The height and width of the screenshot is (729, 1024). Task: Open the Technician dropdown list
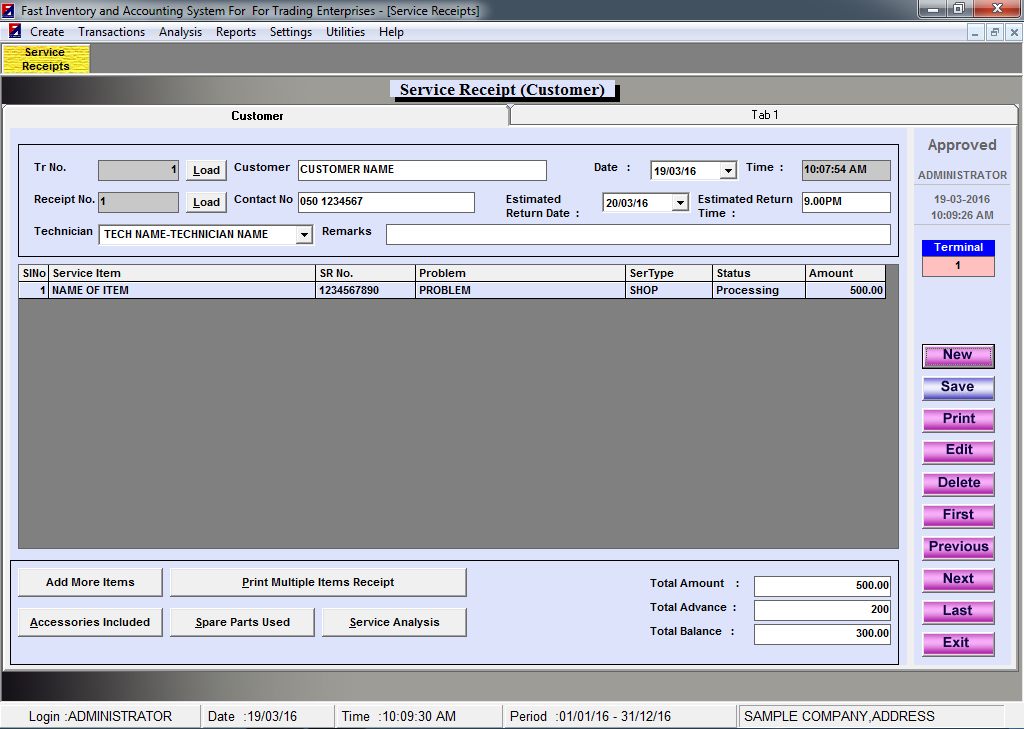tap(304, 235)
